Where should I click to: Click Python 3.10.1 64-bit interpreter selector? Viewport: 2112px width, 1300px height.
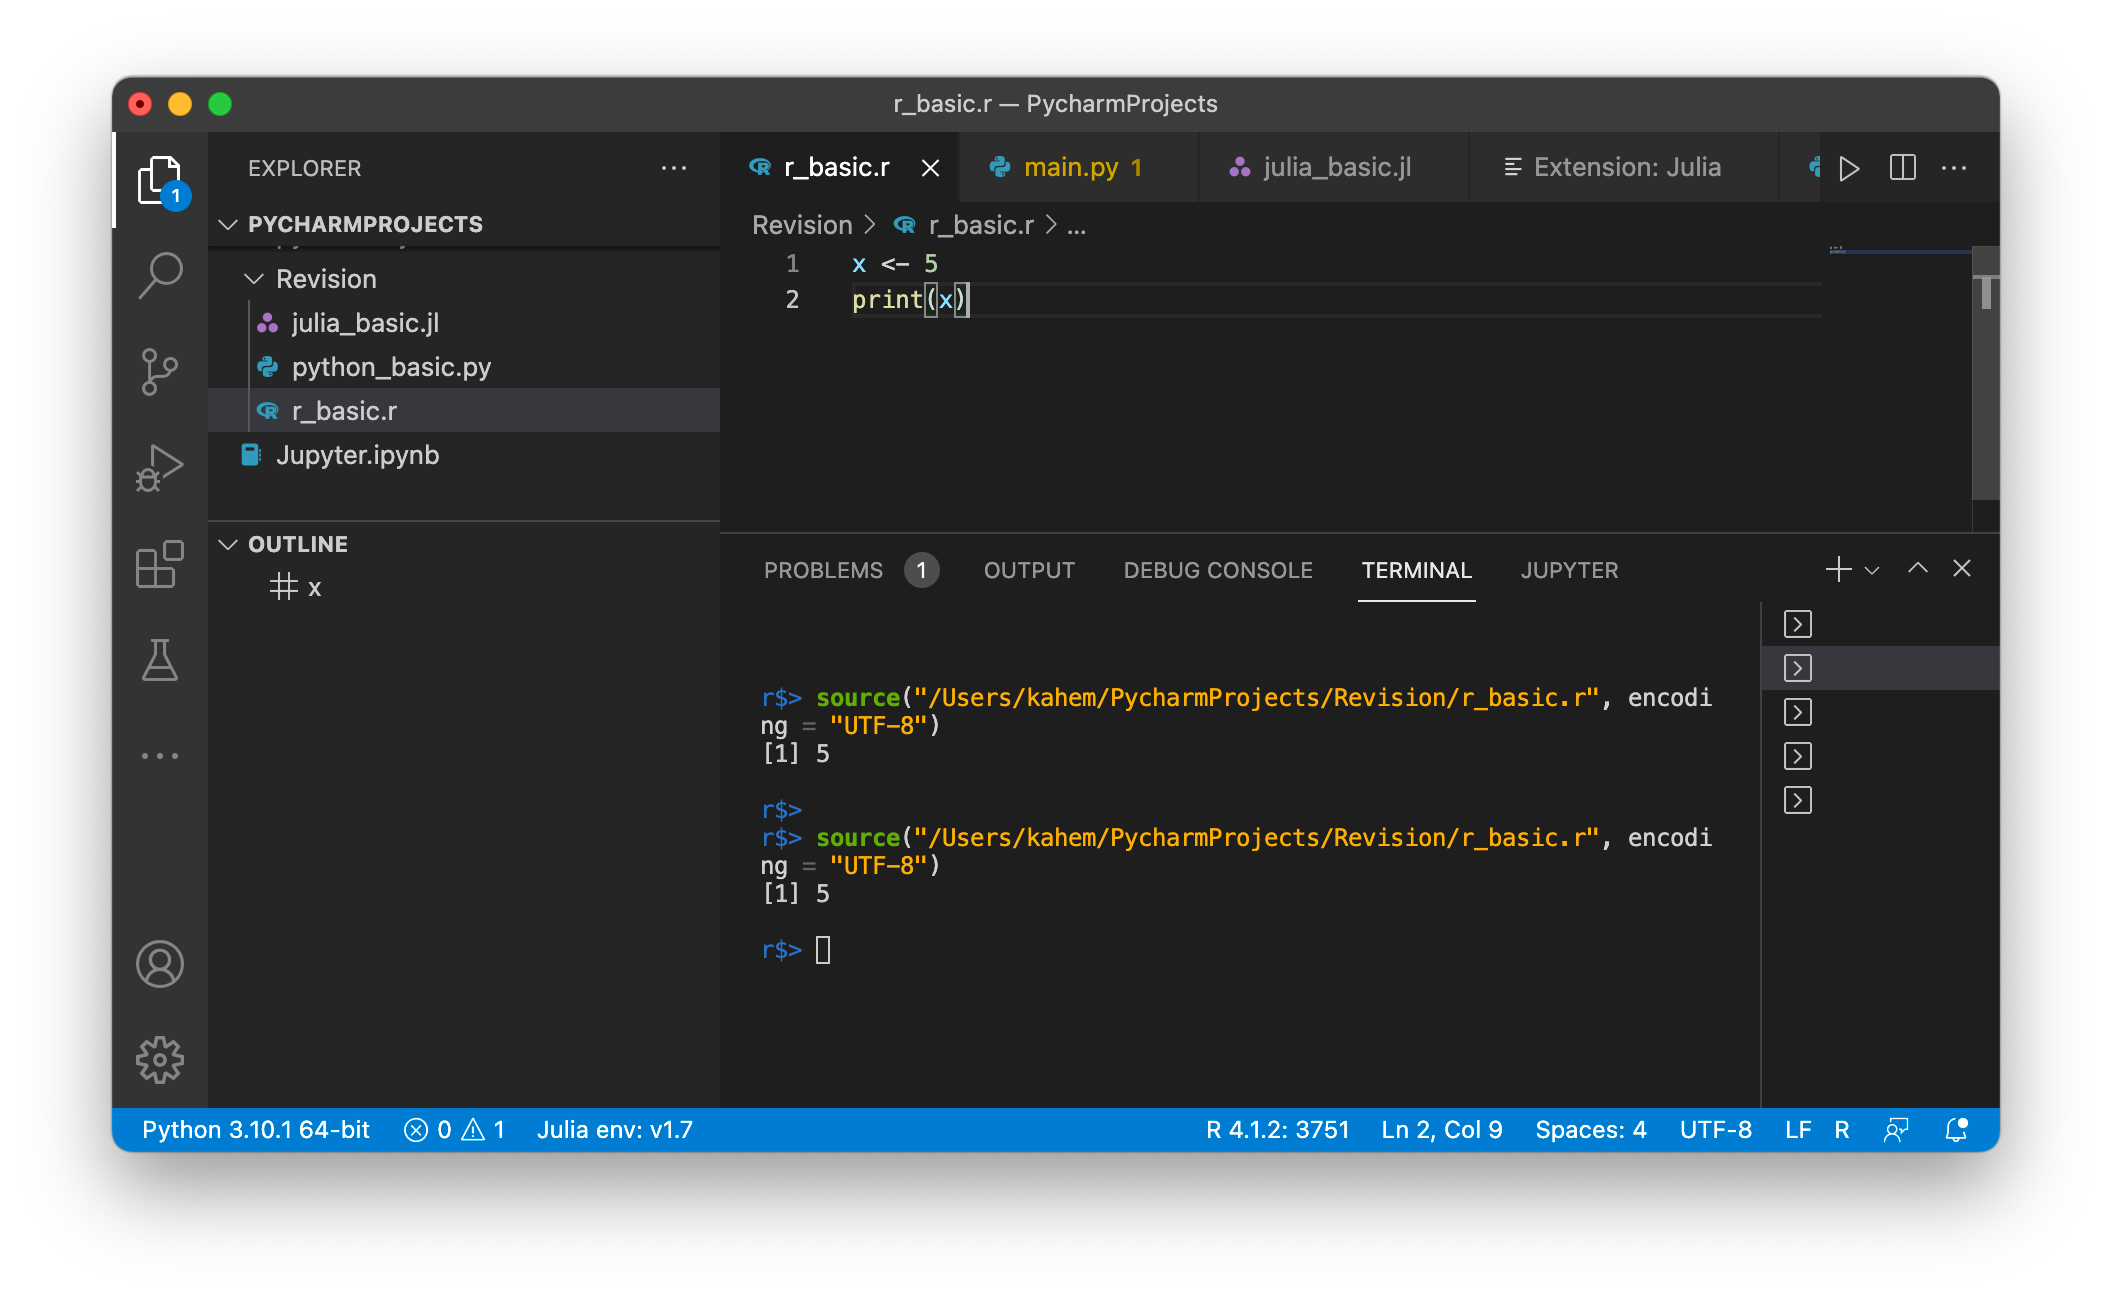[x=256, y=1130]
